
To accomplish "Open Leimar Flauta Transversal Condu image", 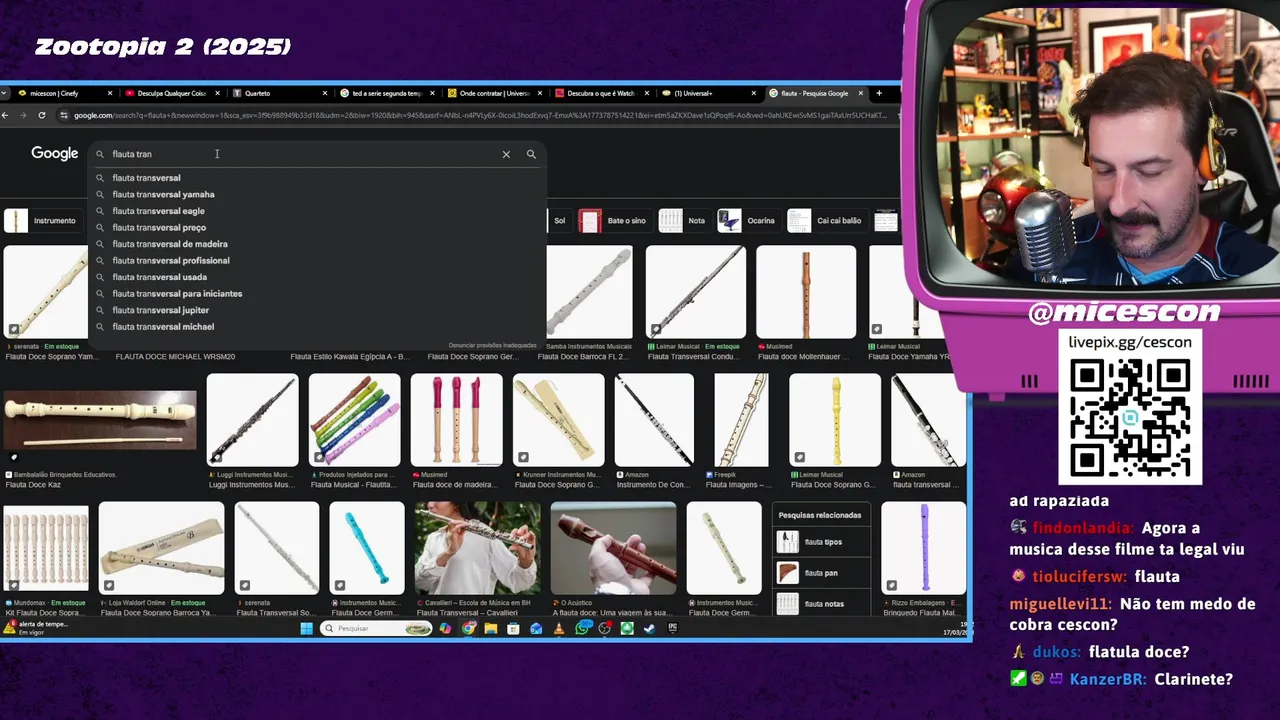I will [x=695, y=292].
